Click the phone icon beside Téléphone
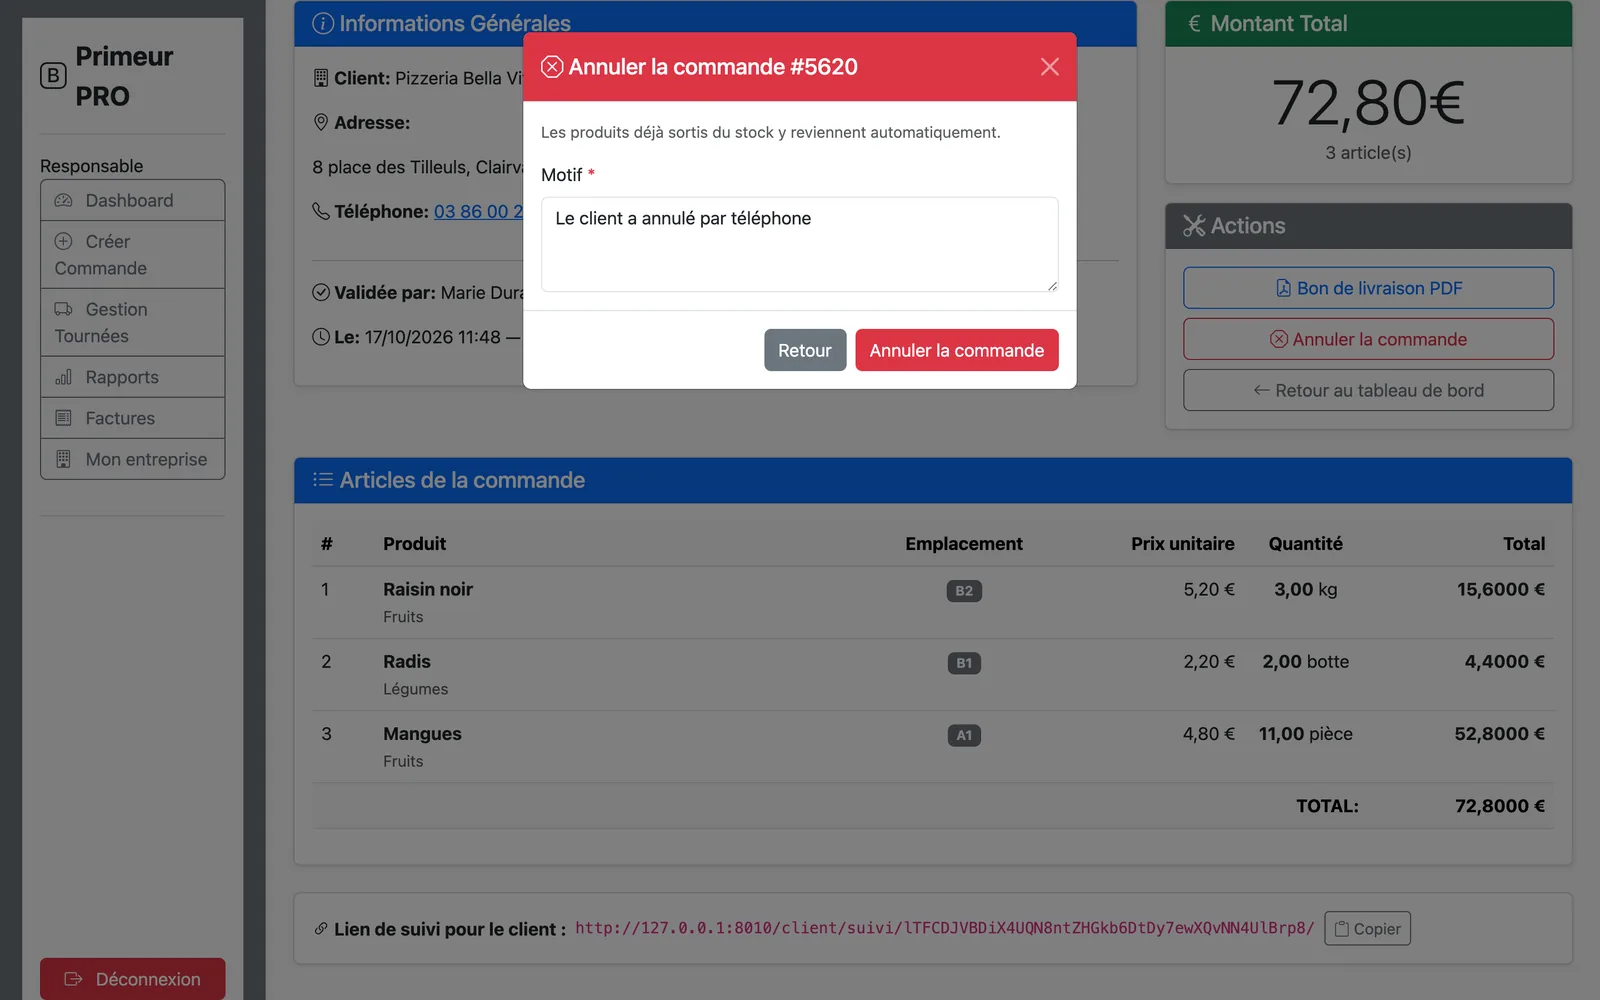 tap(321, 211)
